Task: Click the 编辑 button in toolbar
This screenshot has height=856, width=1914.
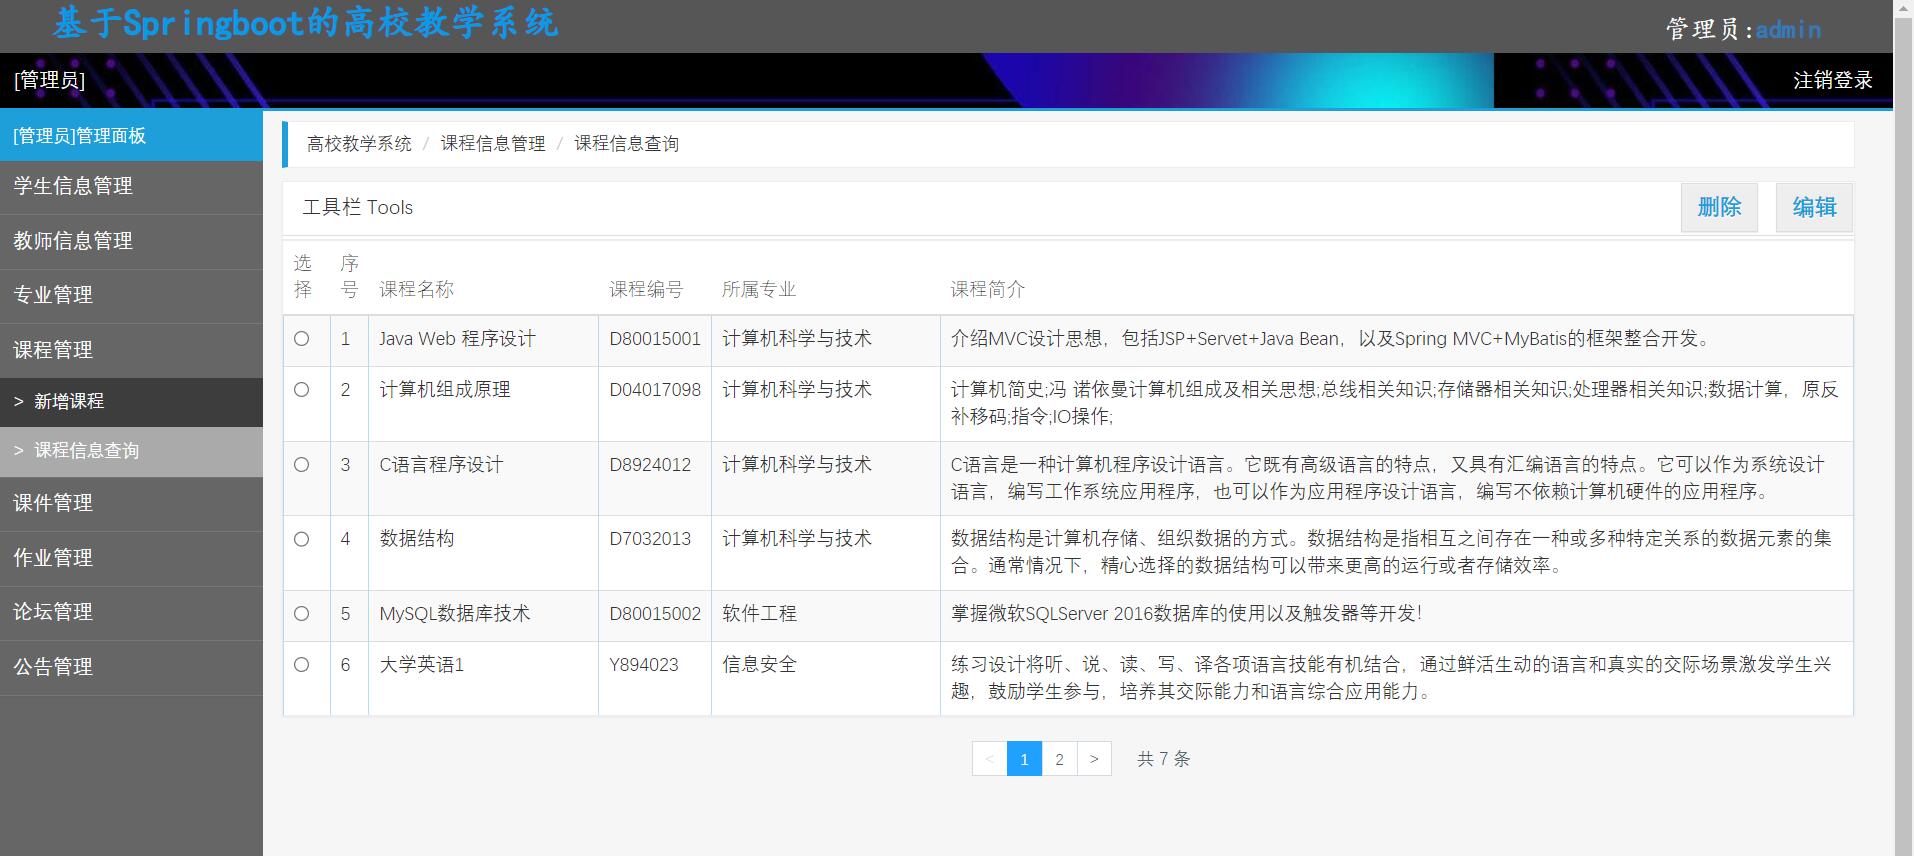Action: pyautogui.click(x=1814, y=207)
